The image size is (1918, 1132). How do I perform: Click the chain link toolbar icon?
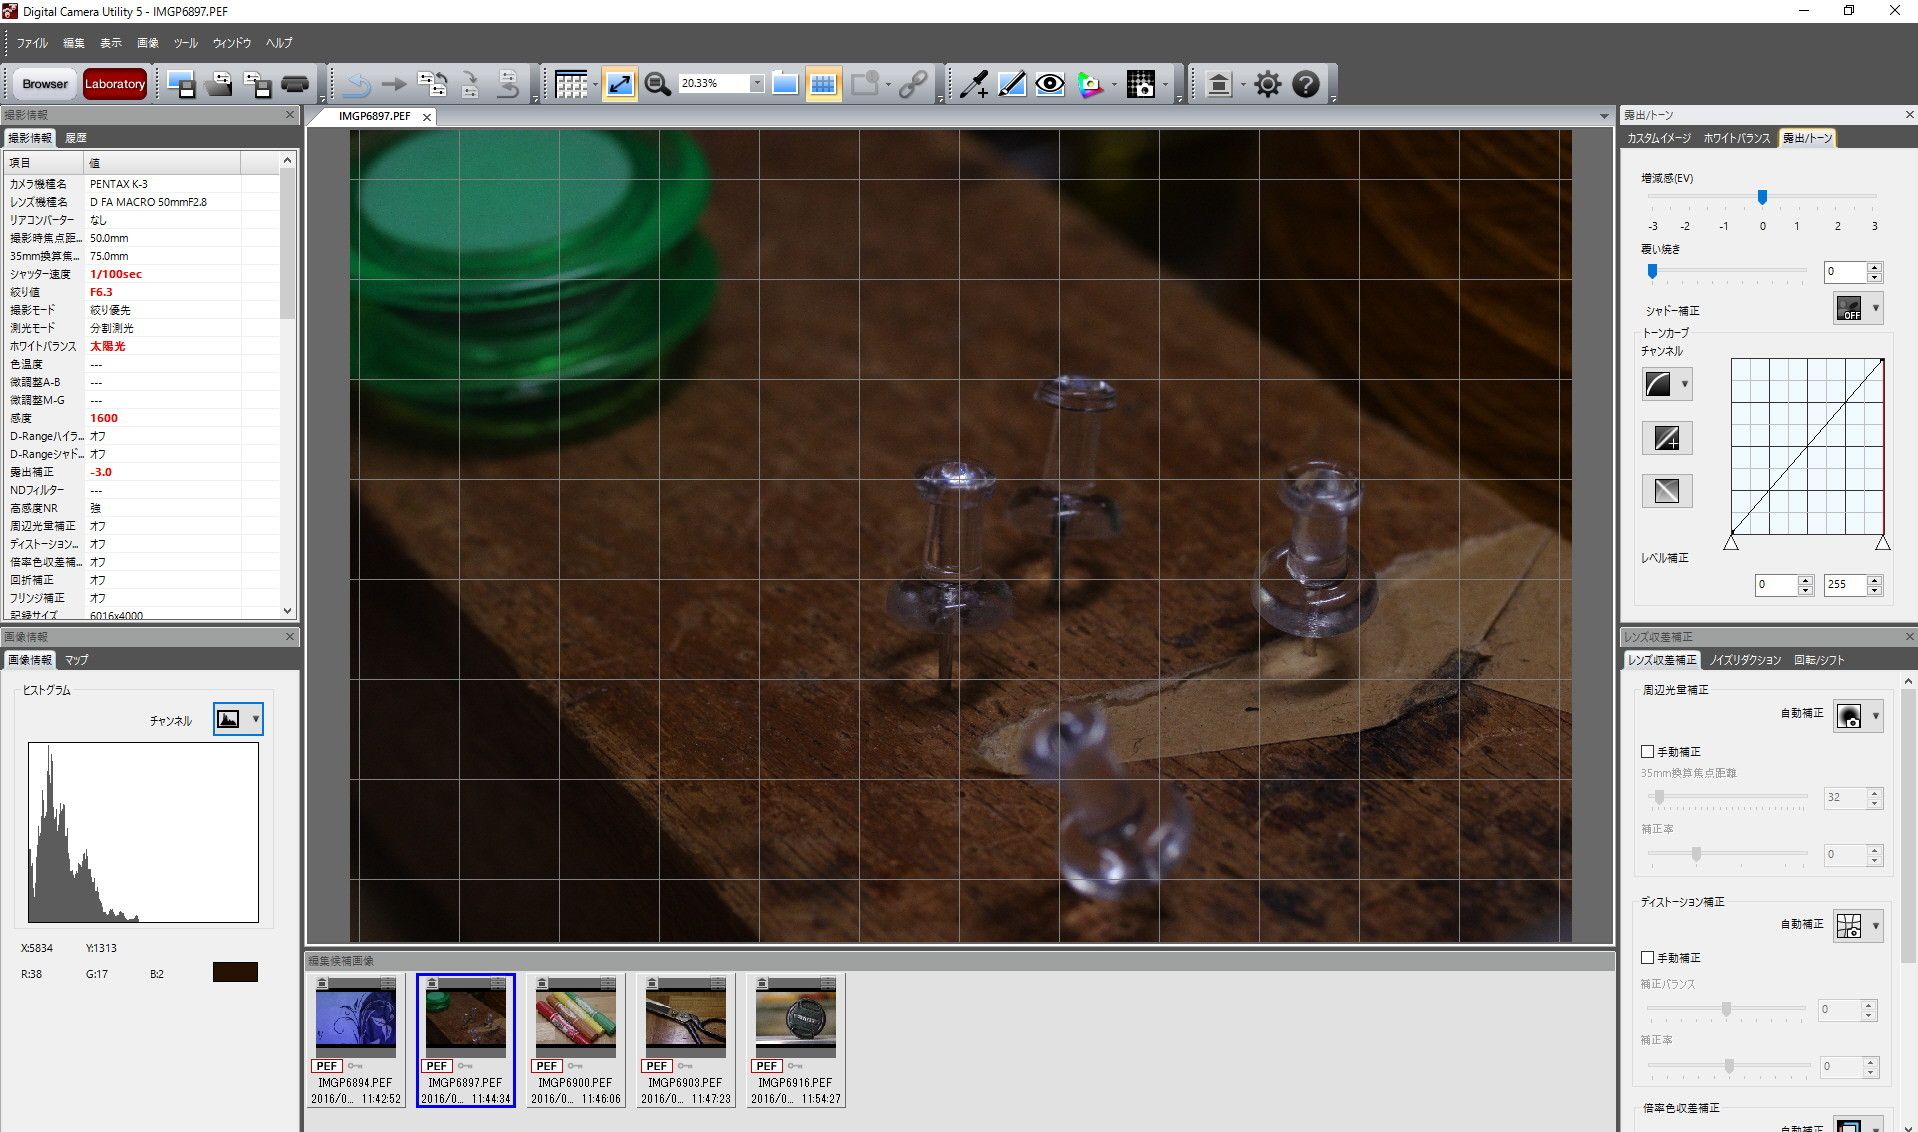tap(912, 84)
